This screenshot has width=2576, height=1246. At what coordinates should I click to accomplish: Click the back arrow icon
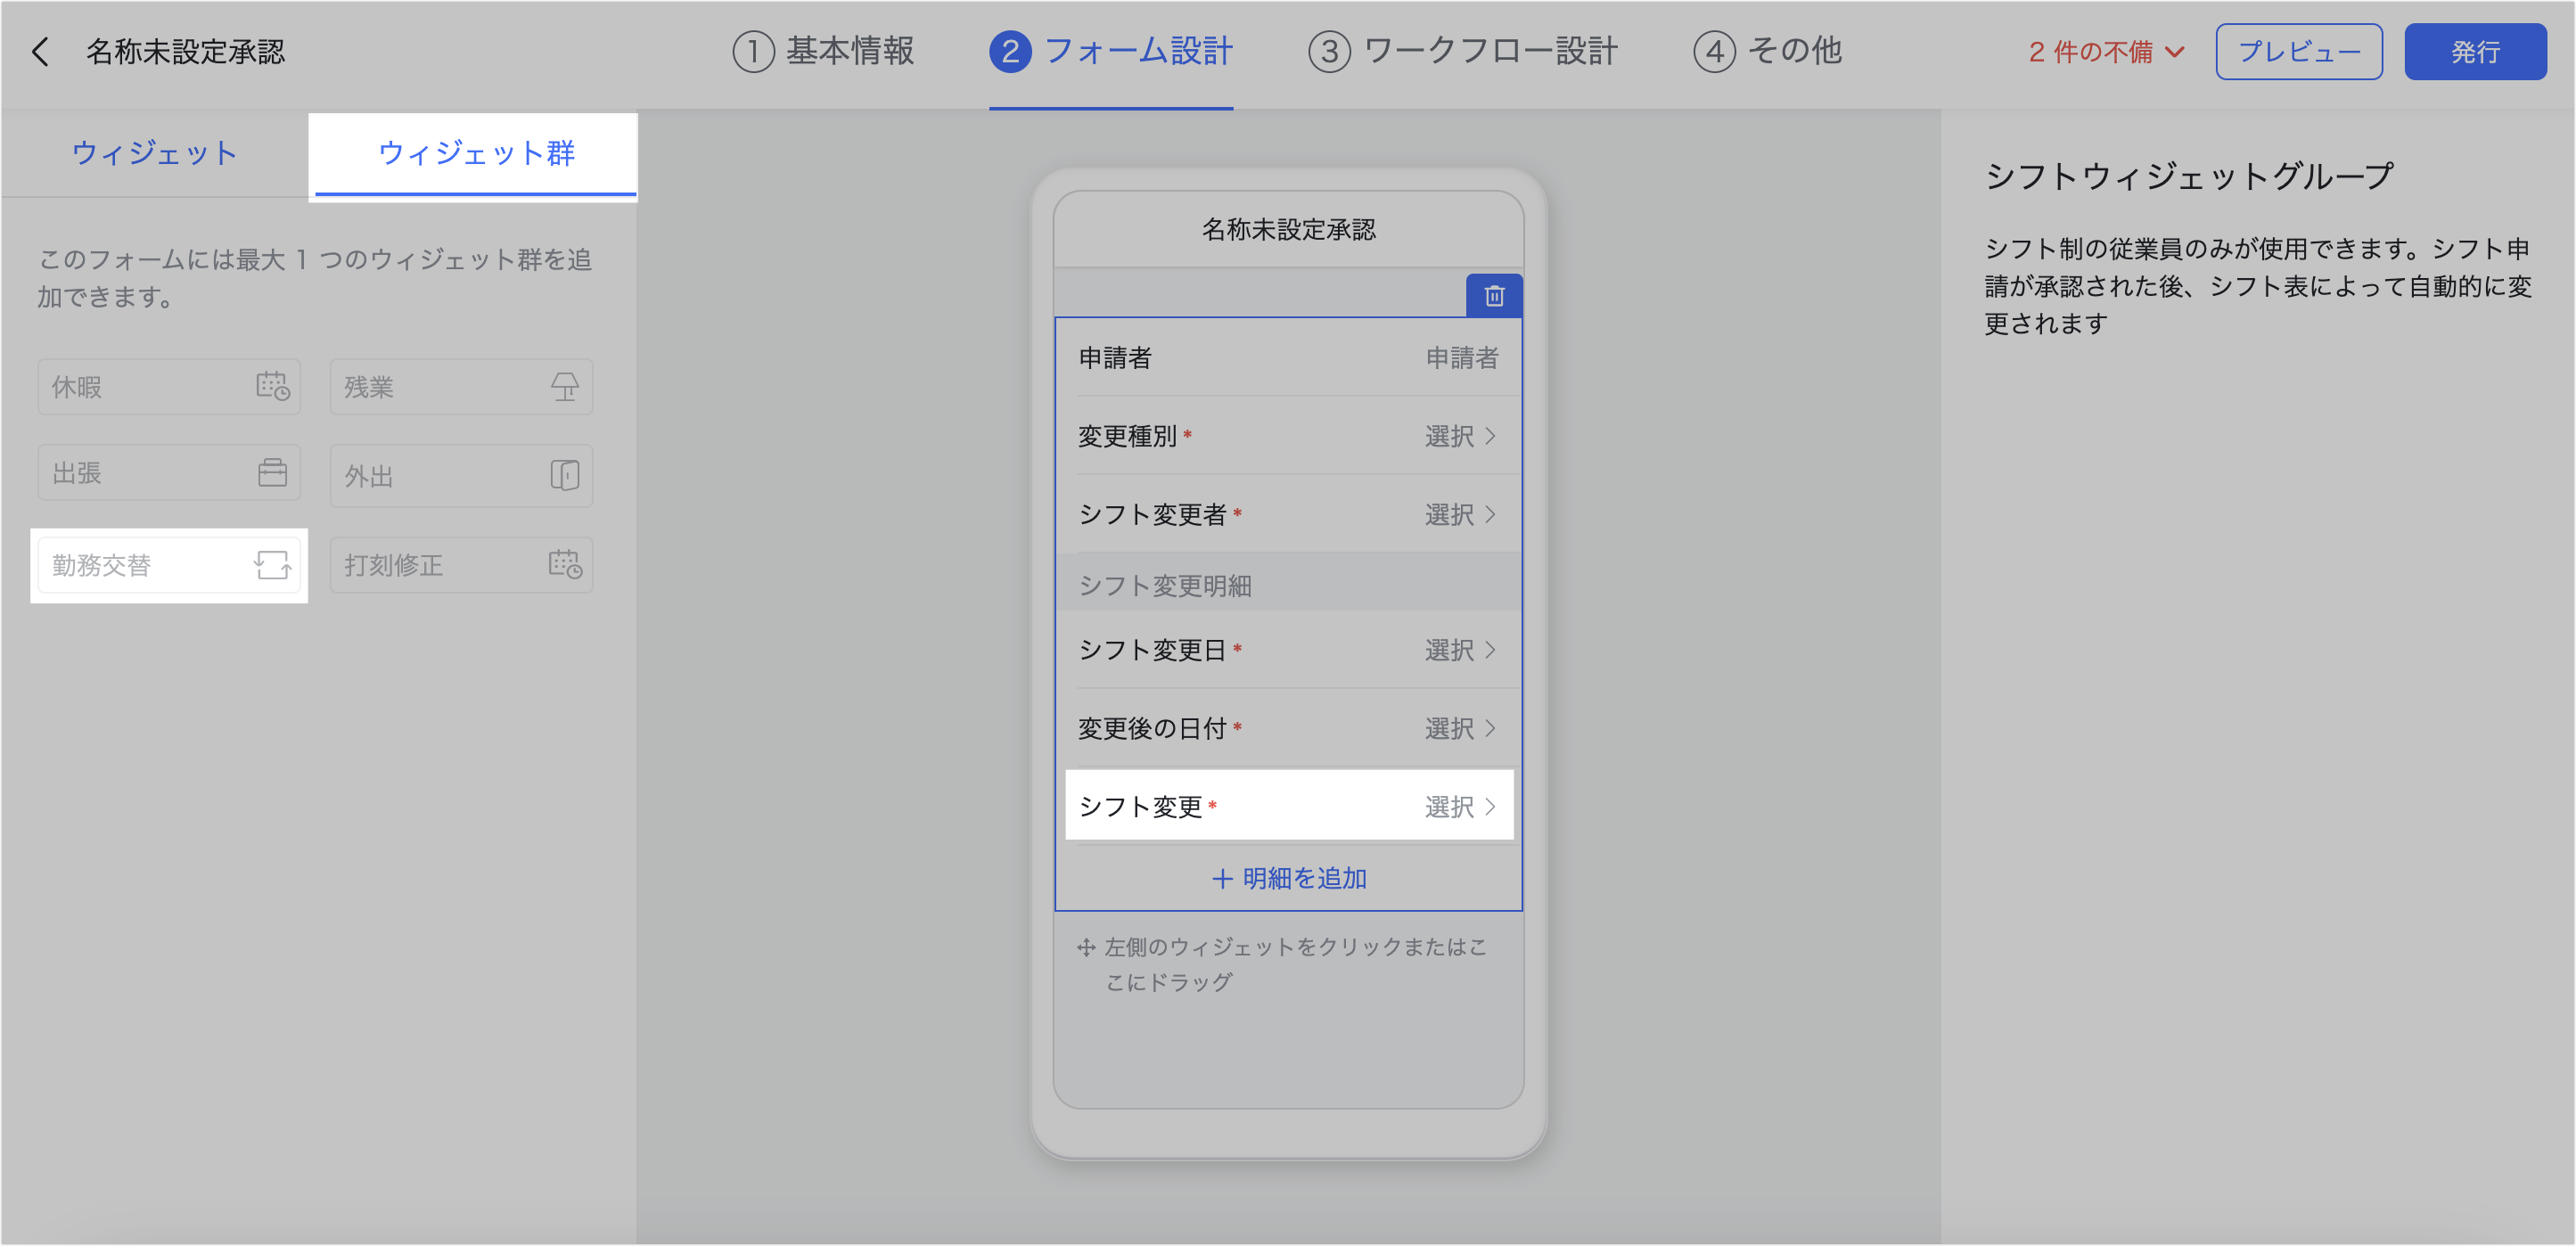point(40,52)
